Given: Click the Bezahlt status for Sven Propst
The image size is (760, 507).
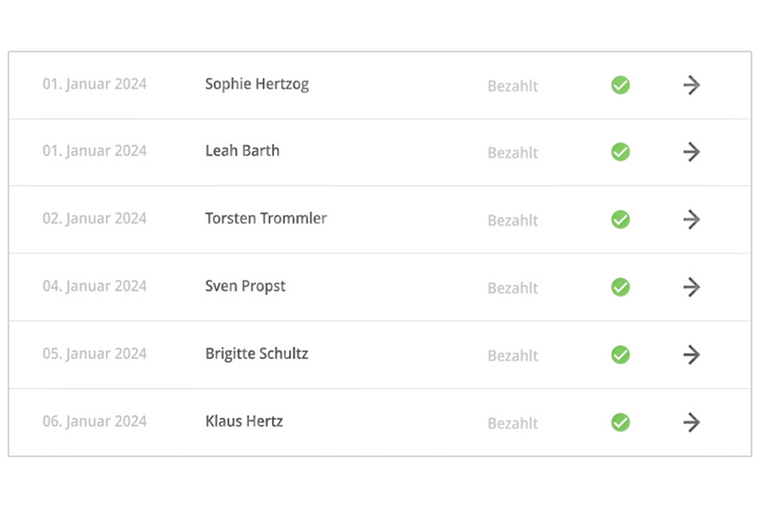Looking at the screenshot, I should pos(513,288).
